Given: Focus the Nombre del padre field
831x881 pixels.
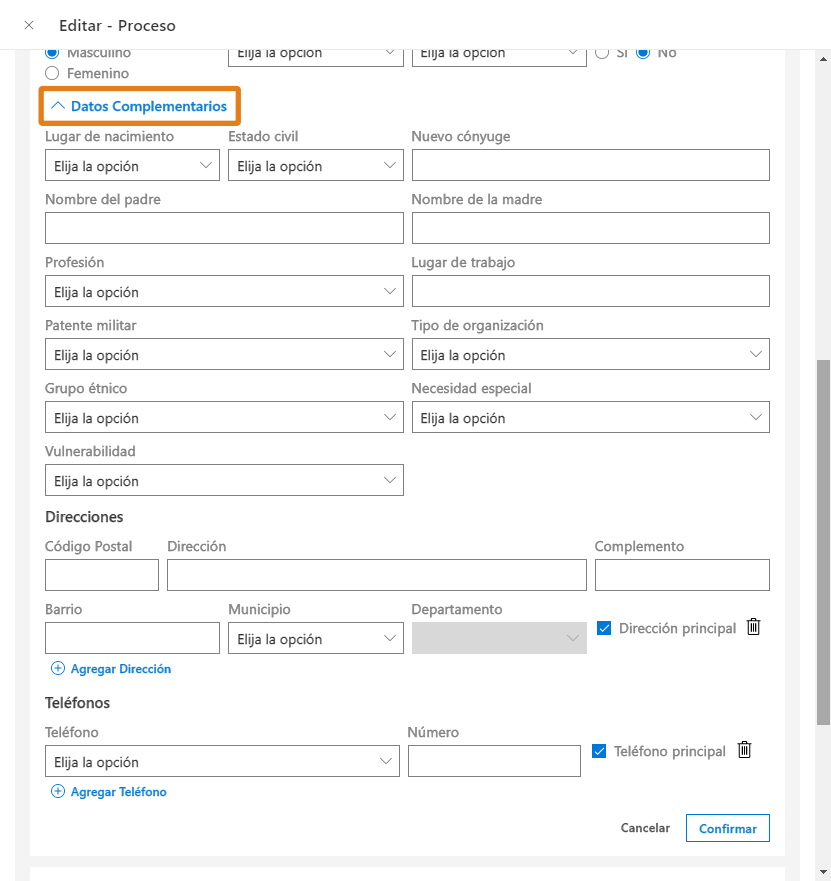Looking at the screenshot, I should [224, 228].
